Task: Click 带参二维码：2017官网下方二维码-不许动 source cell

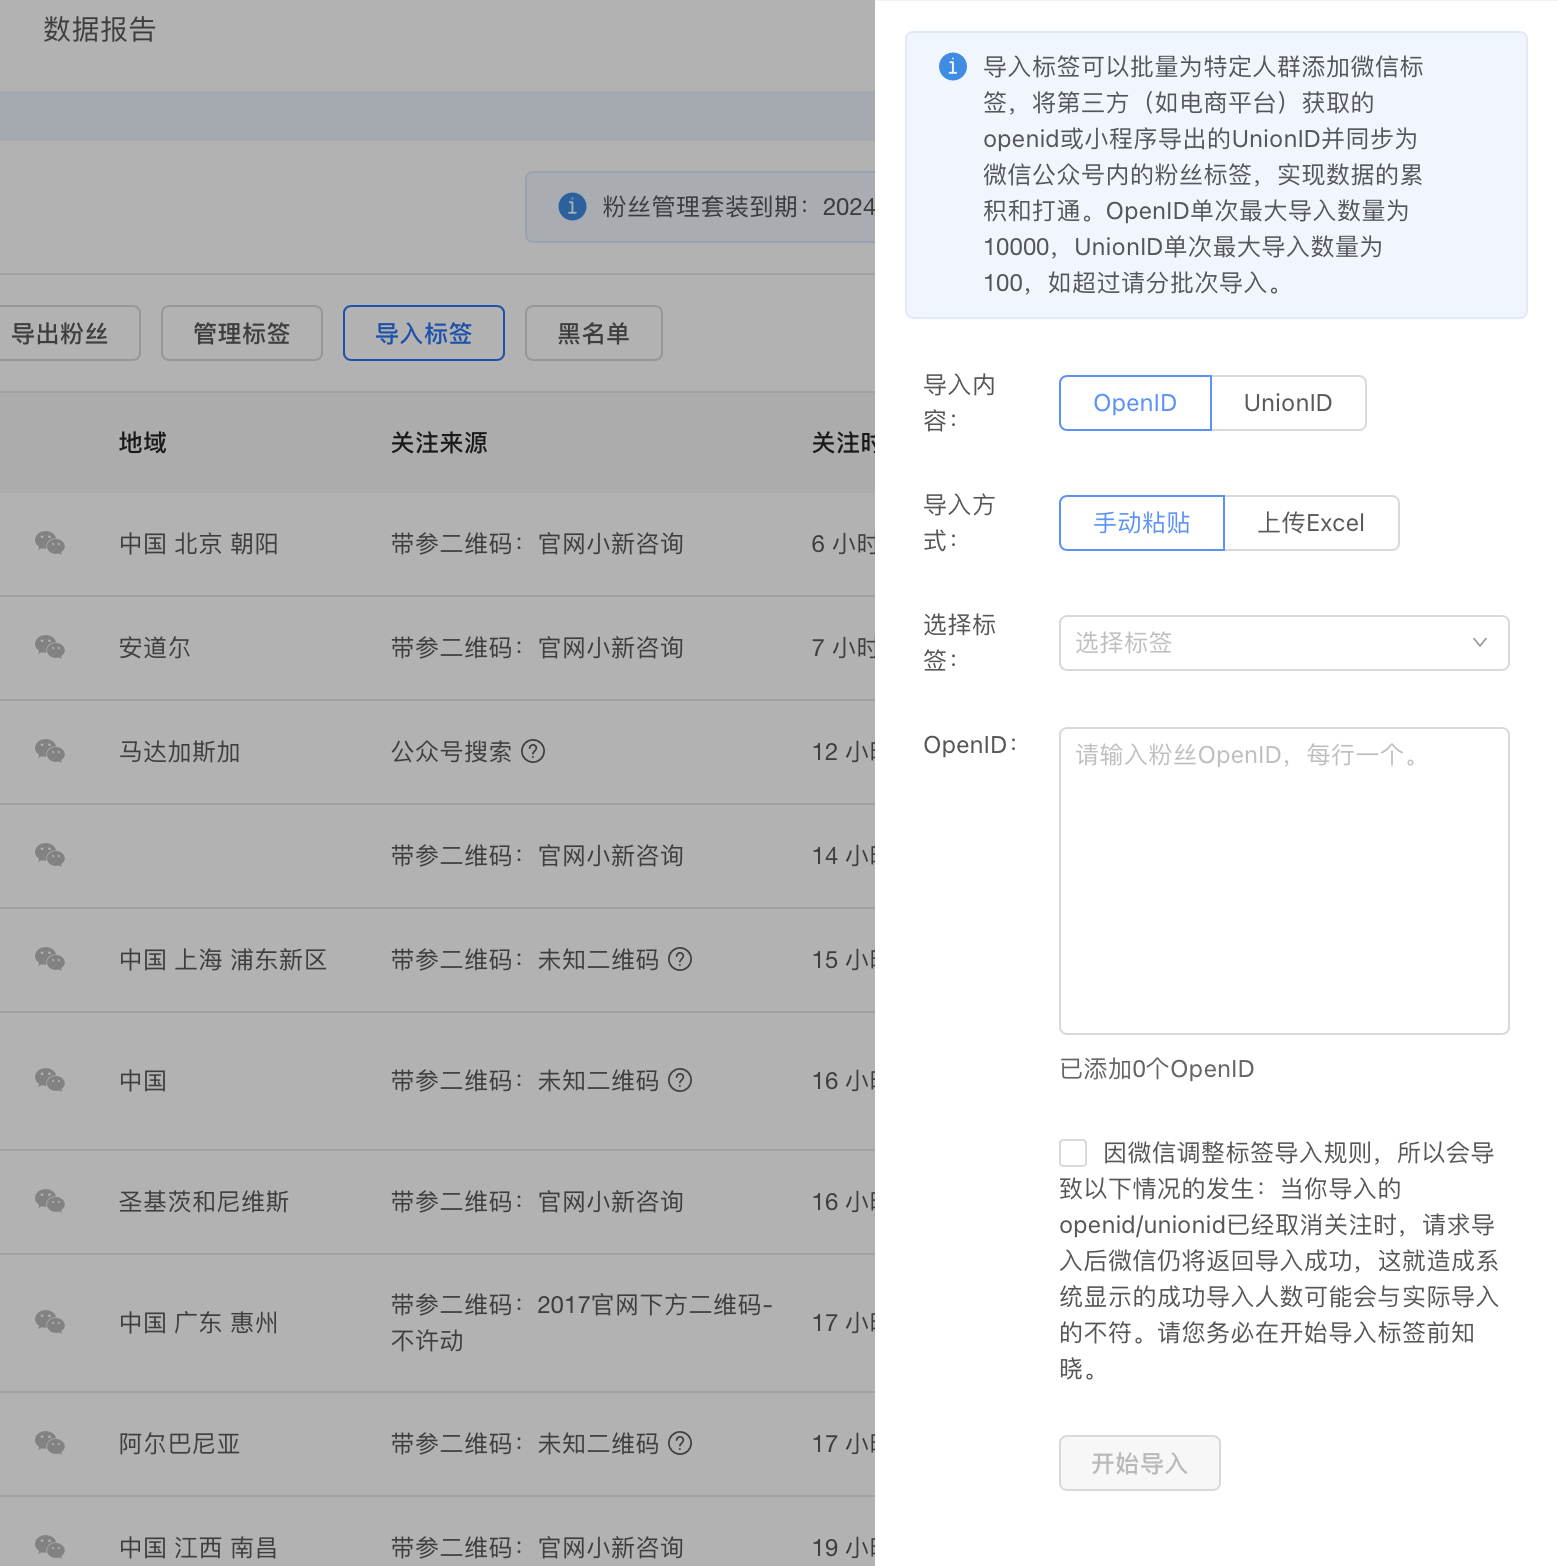Action: (582, 1322)
